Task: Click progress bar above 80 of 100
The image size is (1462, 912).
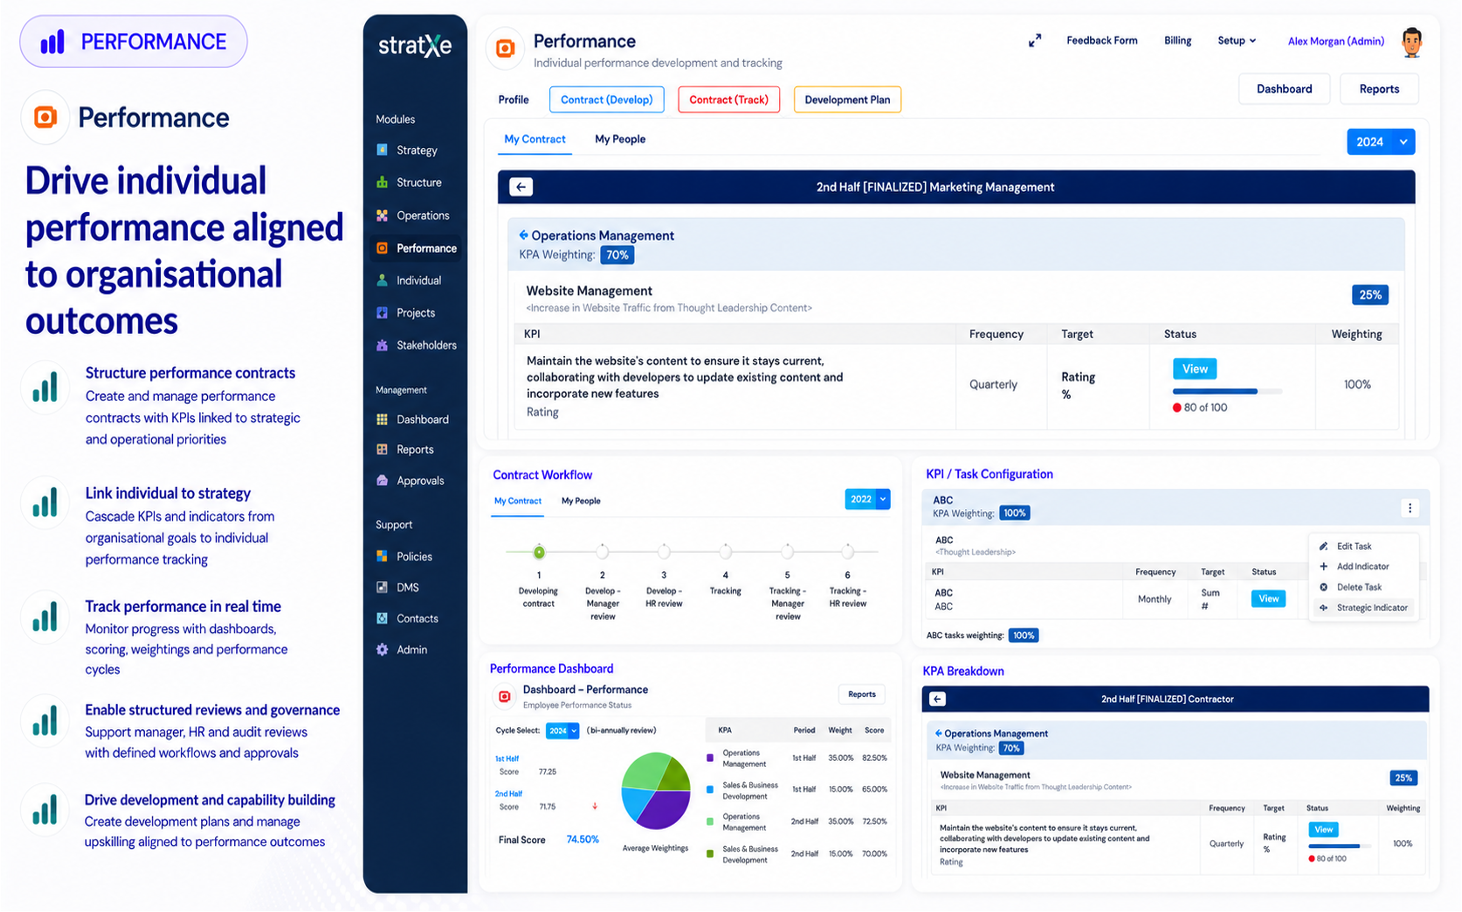Action: click(1227, 392)
